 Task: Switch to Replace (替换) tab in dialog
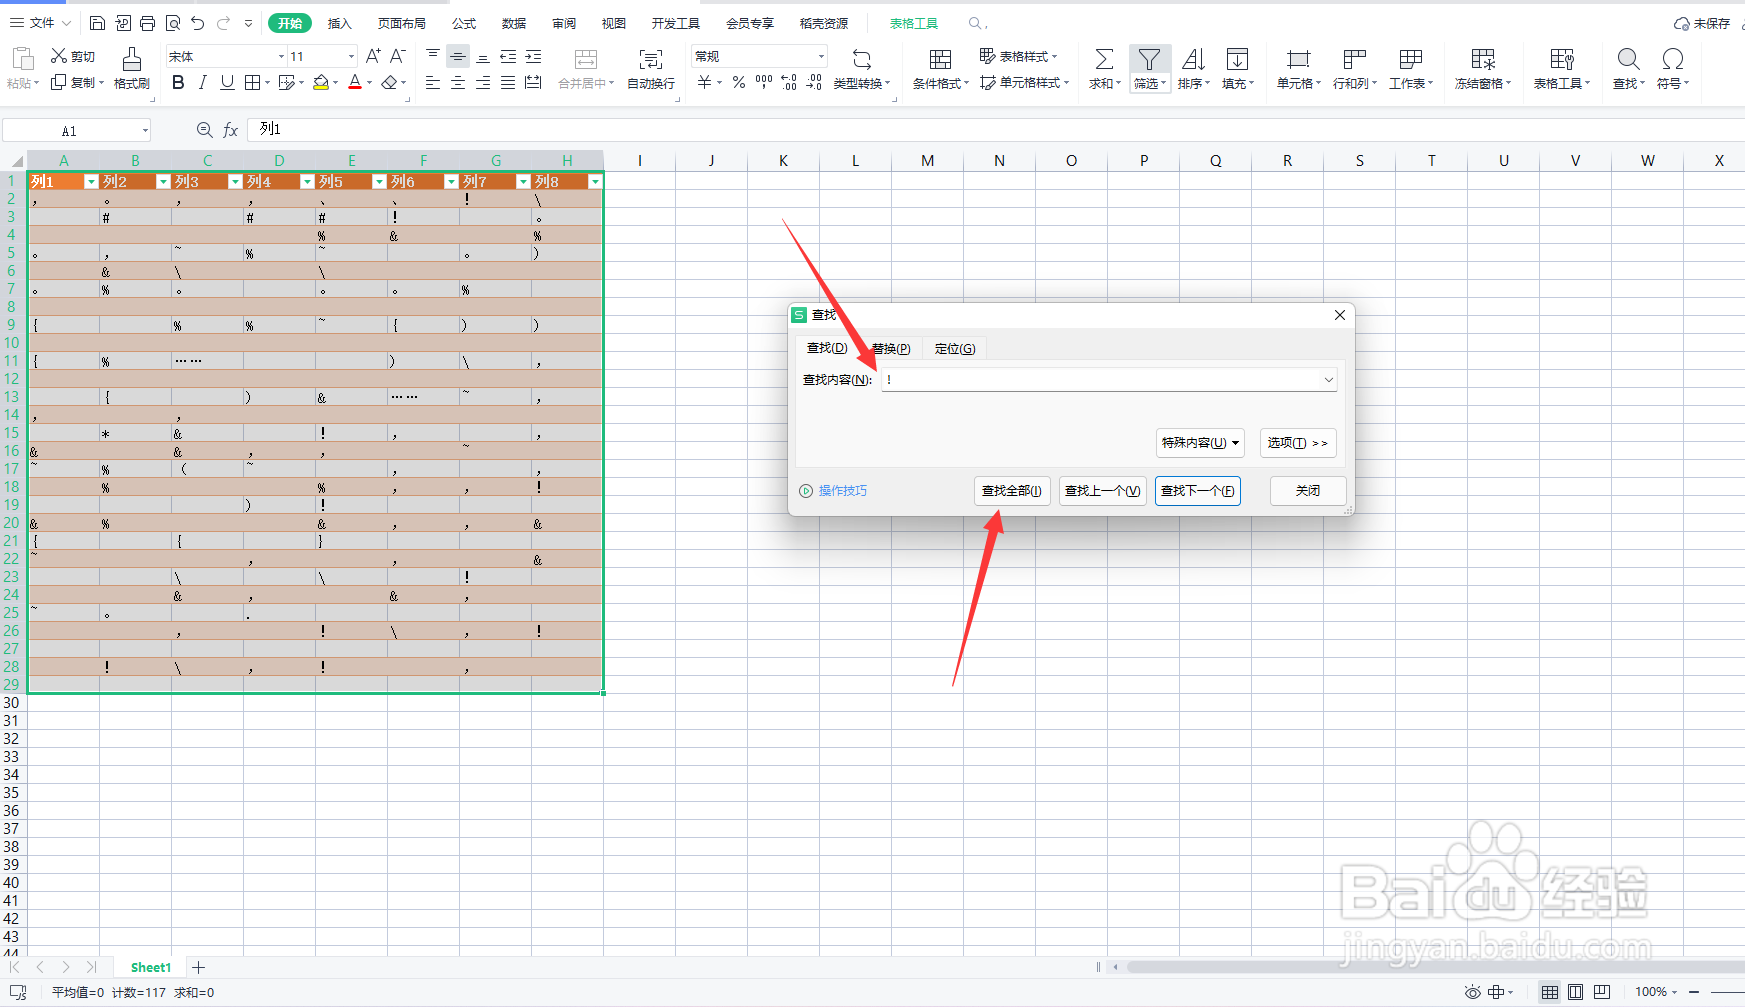pyautogui.click(x=890, y=348)
